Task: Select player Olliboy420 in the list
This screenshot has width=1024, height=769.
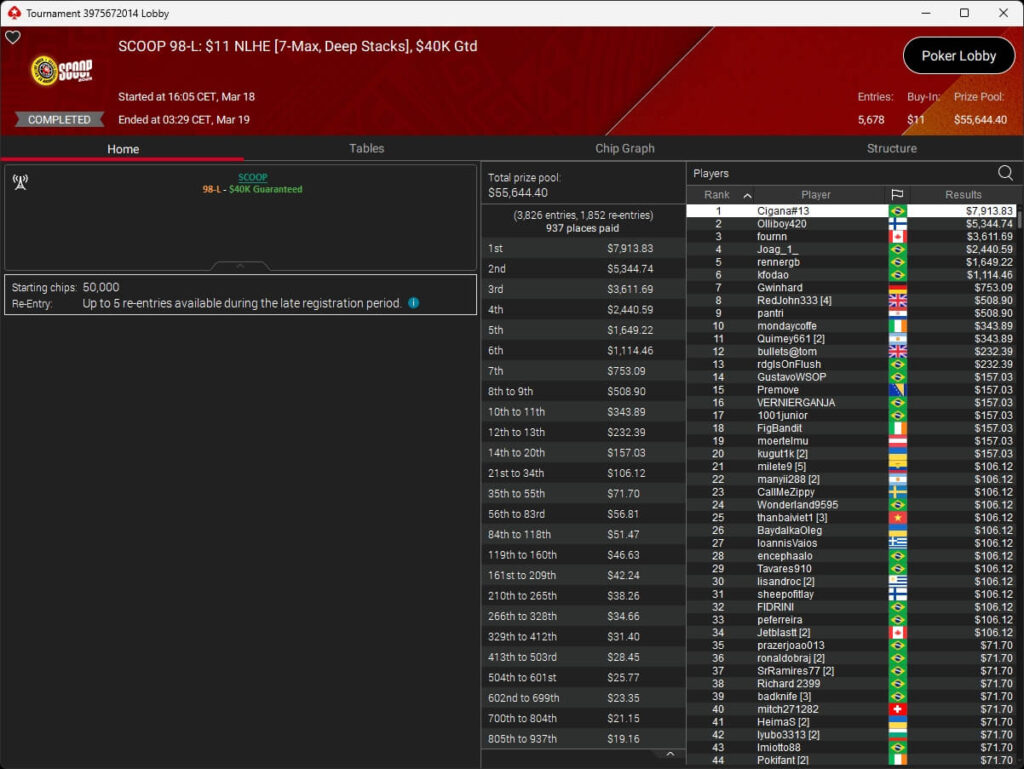Action: [782, 224]
